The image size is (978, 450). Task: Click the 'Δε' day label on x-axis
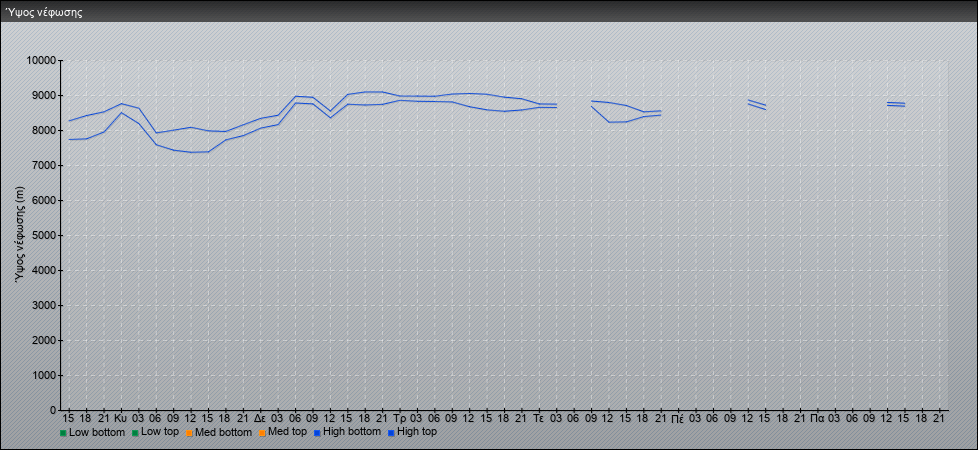(261, 418)
